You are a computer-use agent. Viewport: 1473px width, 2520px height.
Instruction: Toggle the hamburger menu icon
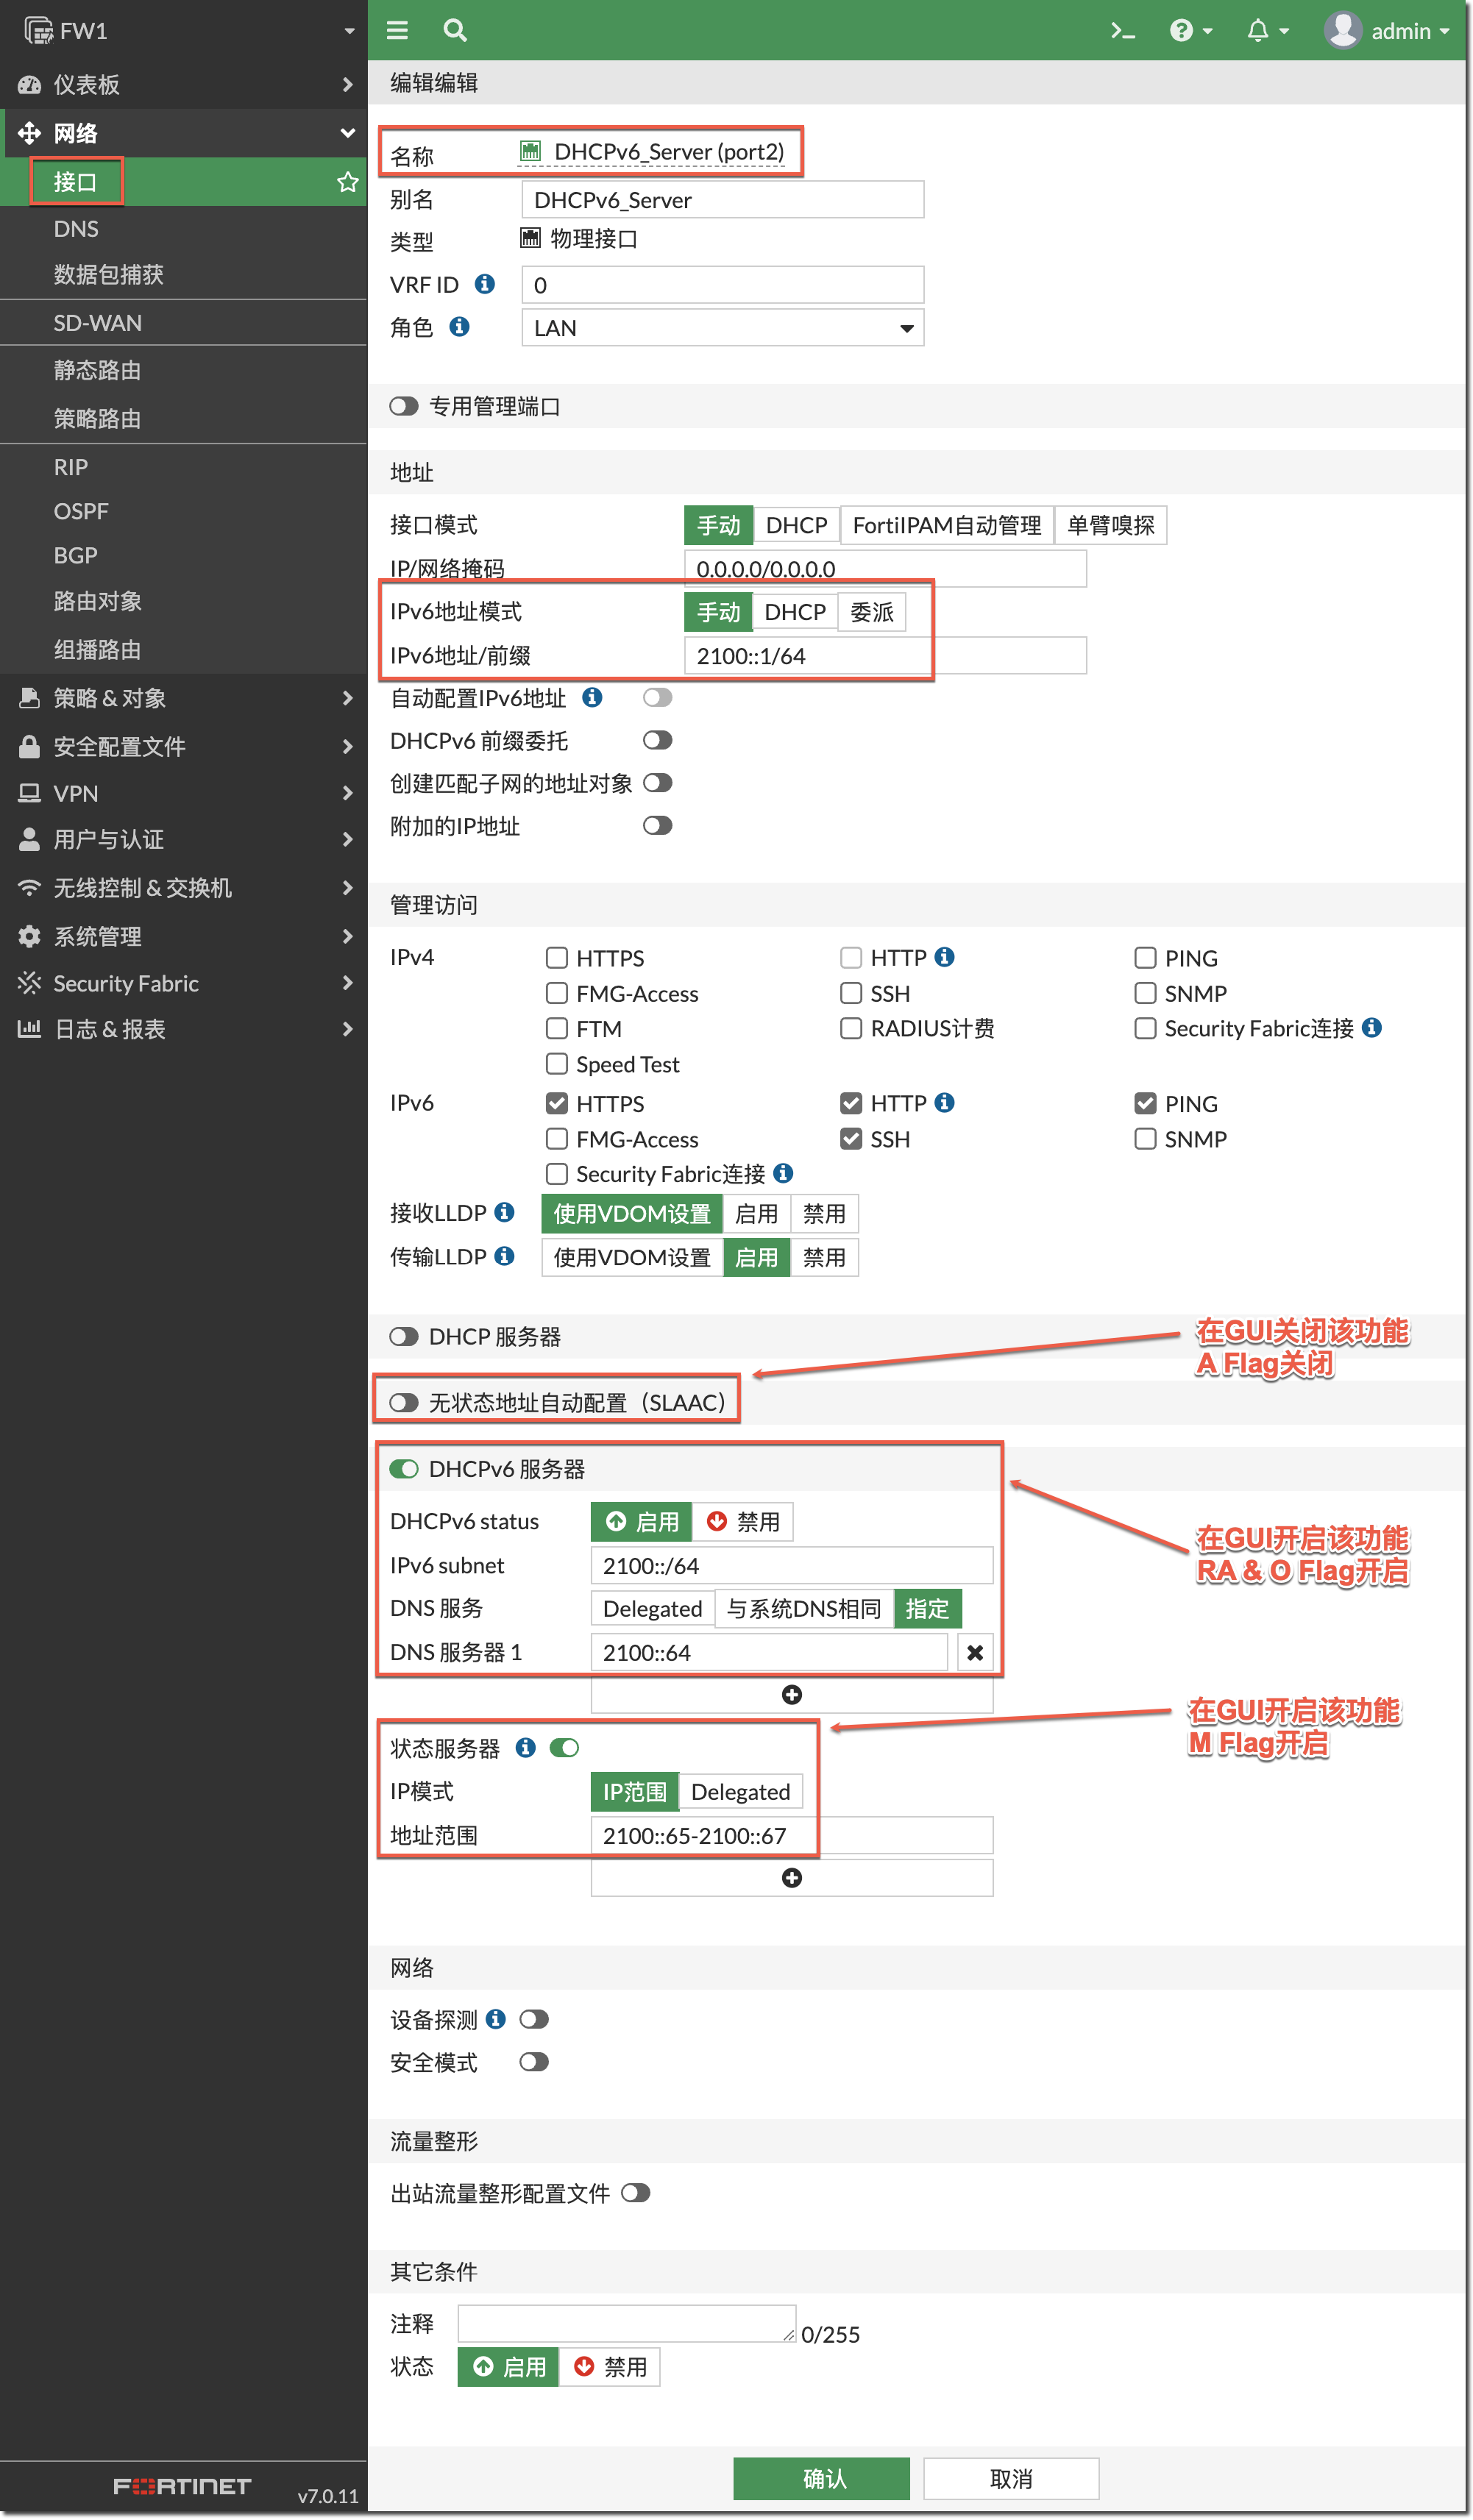pyautogui.click(x=397, y=31)
